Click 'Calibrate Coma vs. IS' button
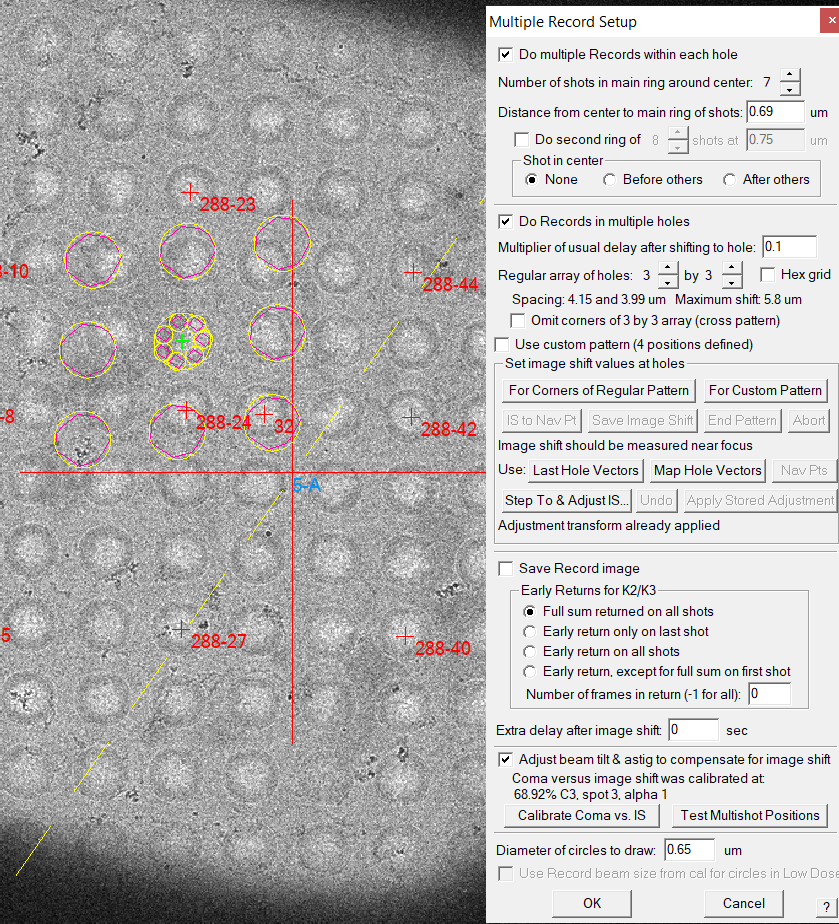839x924 pixels. 581,816
